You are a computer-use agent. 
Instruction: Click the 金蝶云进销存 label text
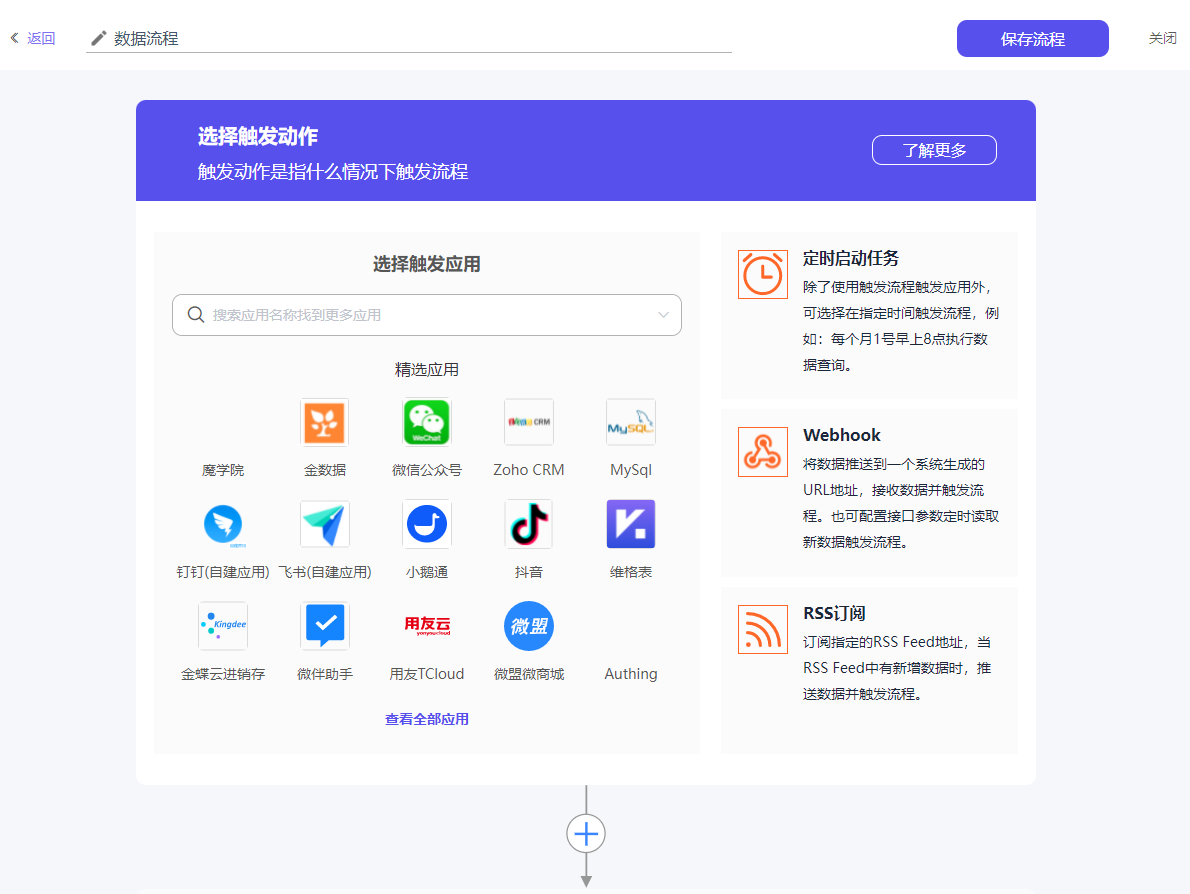tap(223, 674)
